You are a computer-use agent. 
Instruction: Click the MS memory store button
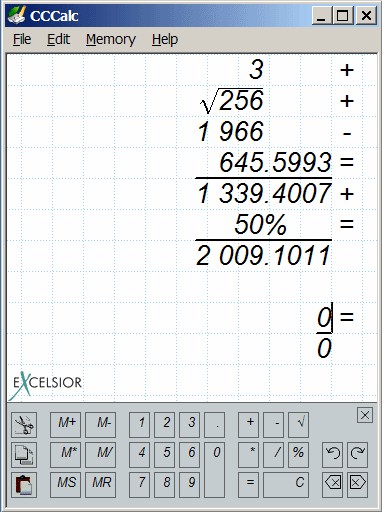[x=65, y=485]
